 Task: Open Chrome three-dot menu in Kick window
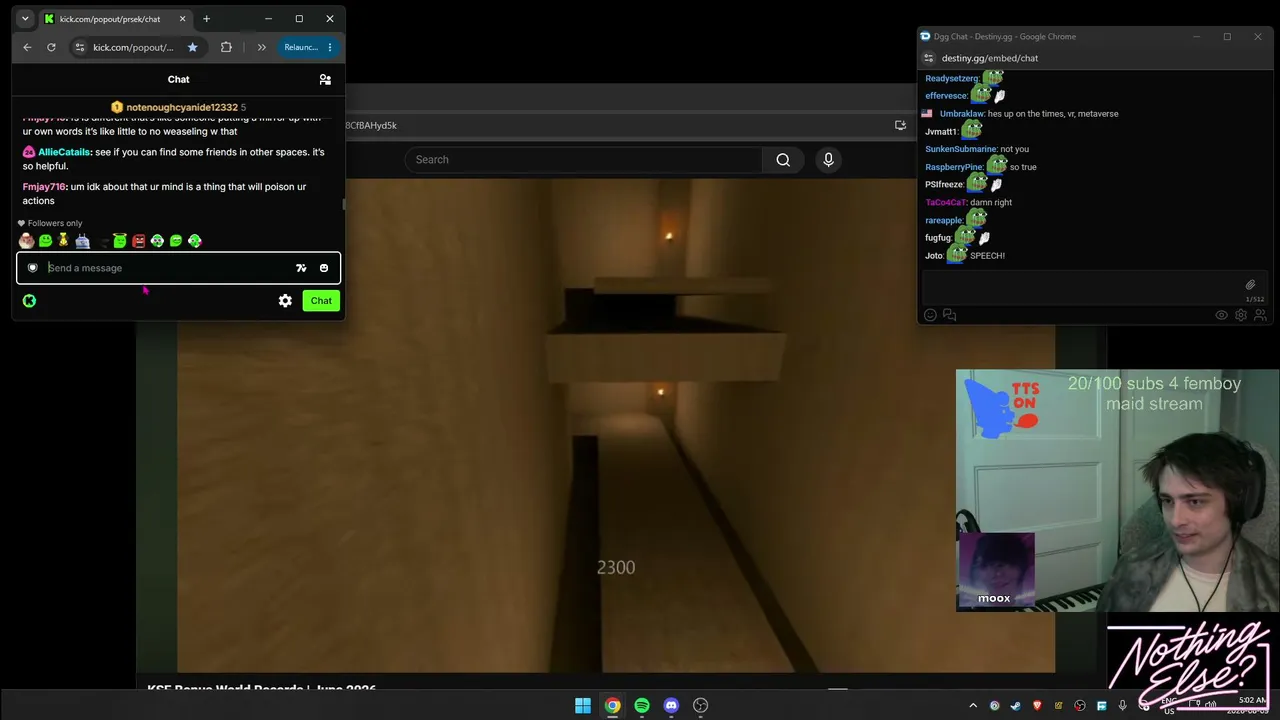(x=330, y=47)
